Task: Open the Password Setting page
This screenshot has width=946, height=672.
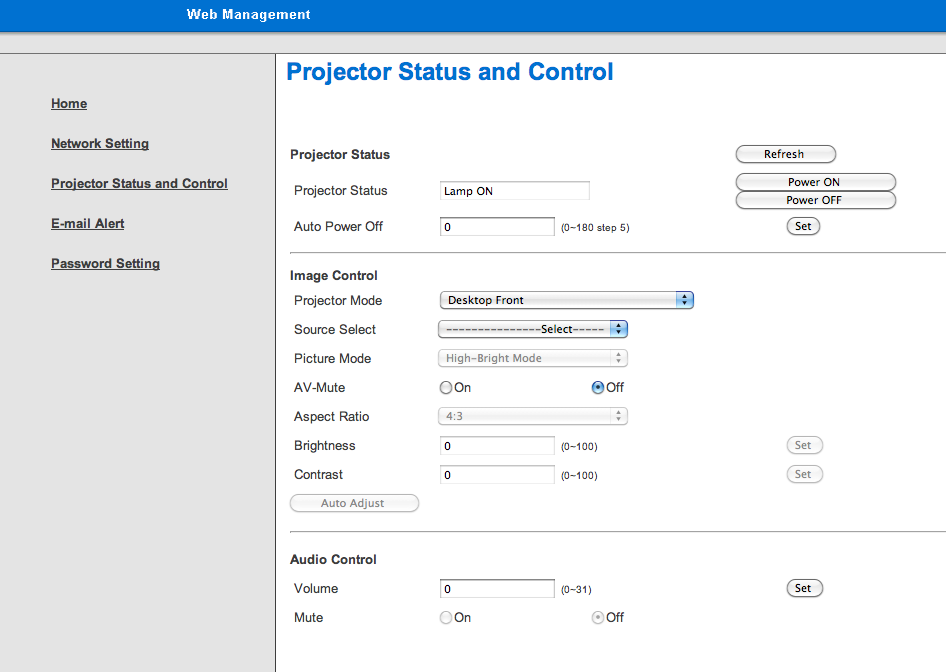Action: click(x=106, y=264)
